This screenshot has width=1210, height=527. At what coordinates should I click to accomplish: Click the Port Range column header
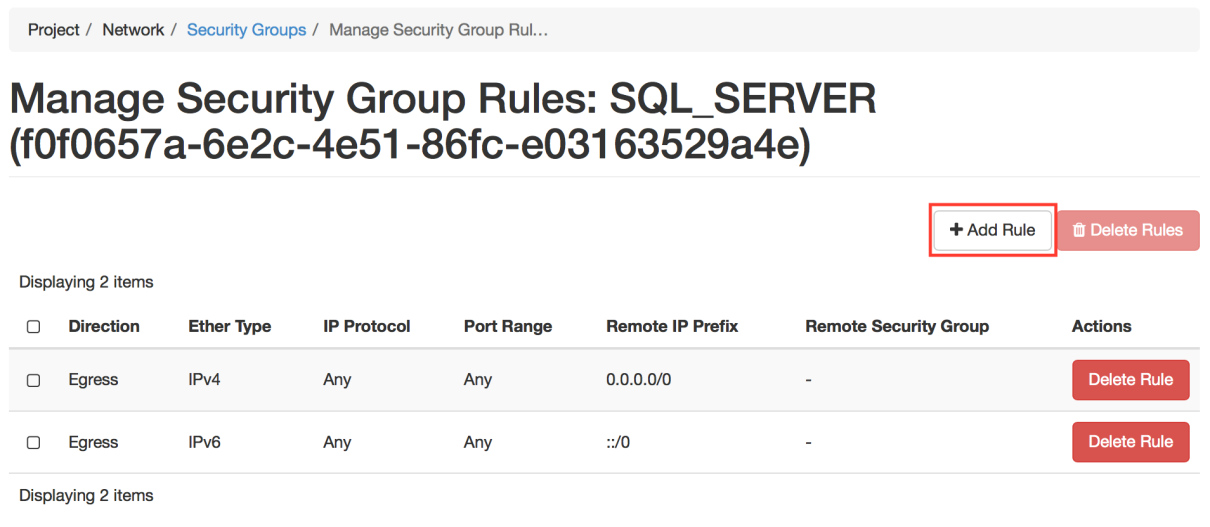(508, 326)
